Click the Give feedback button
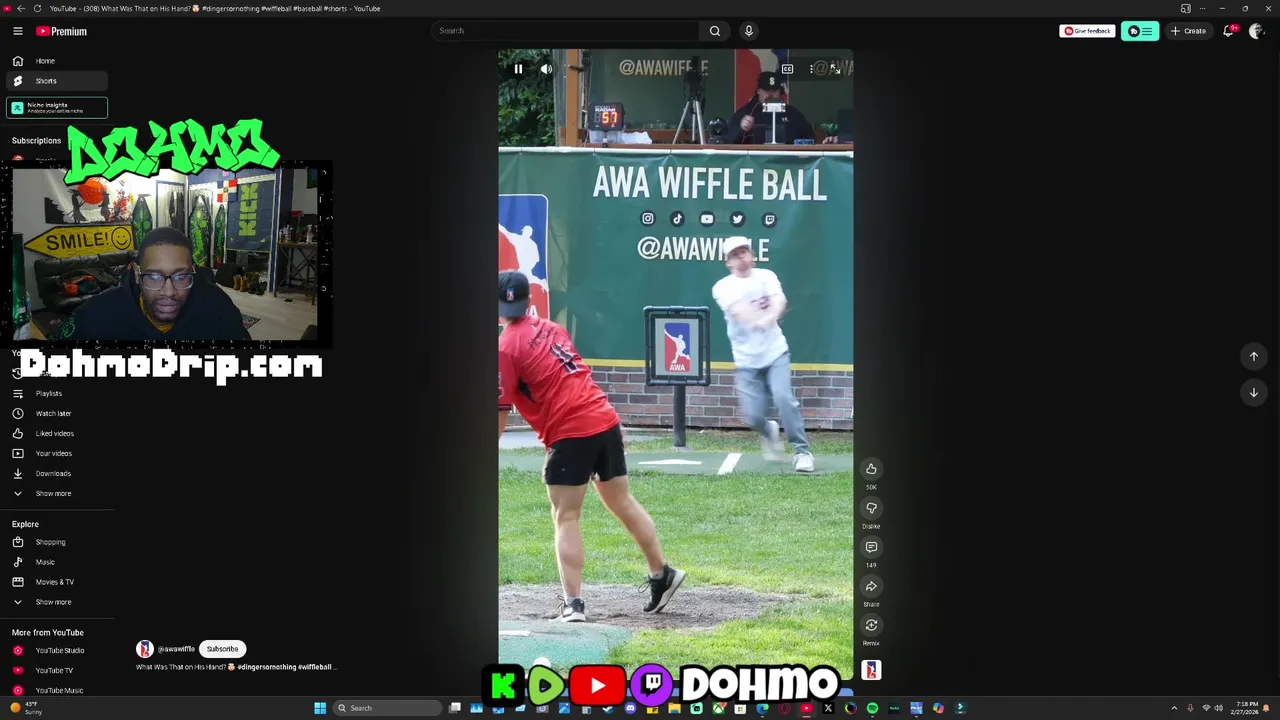Image resolution: width=1280 pixels, height=720 pixels. tap(1087, 31)
